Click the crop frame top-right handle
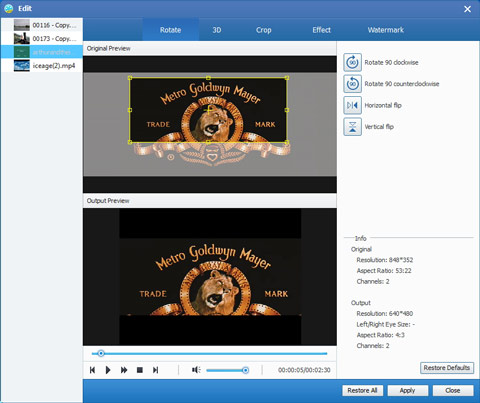The height and width of the screenshot is (403, 480). point(287,78)
